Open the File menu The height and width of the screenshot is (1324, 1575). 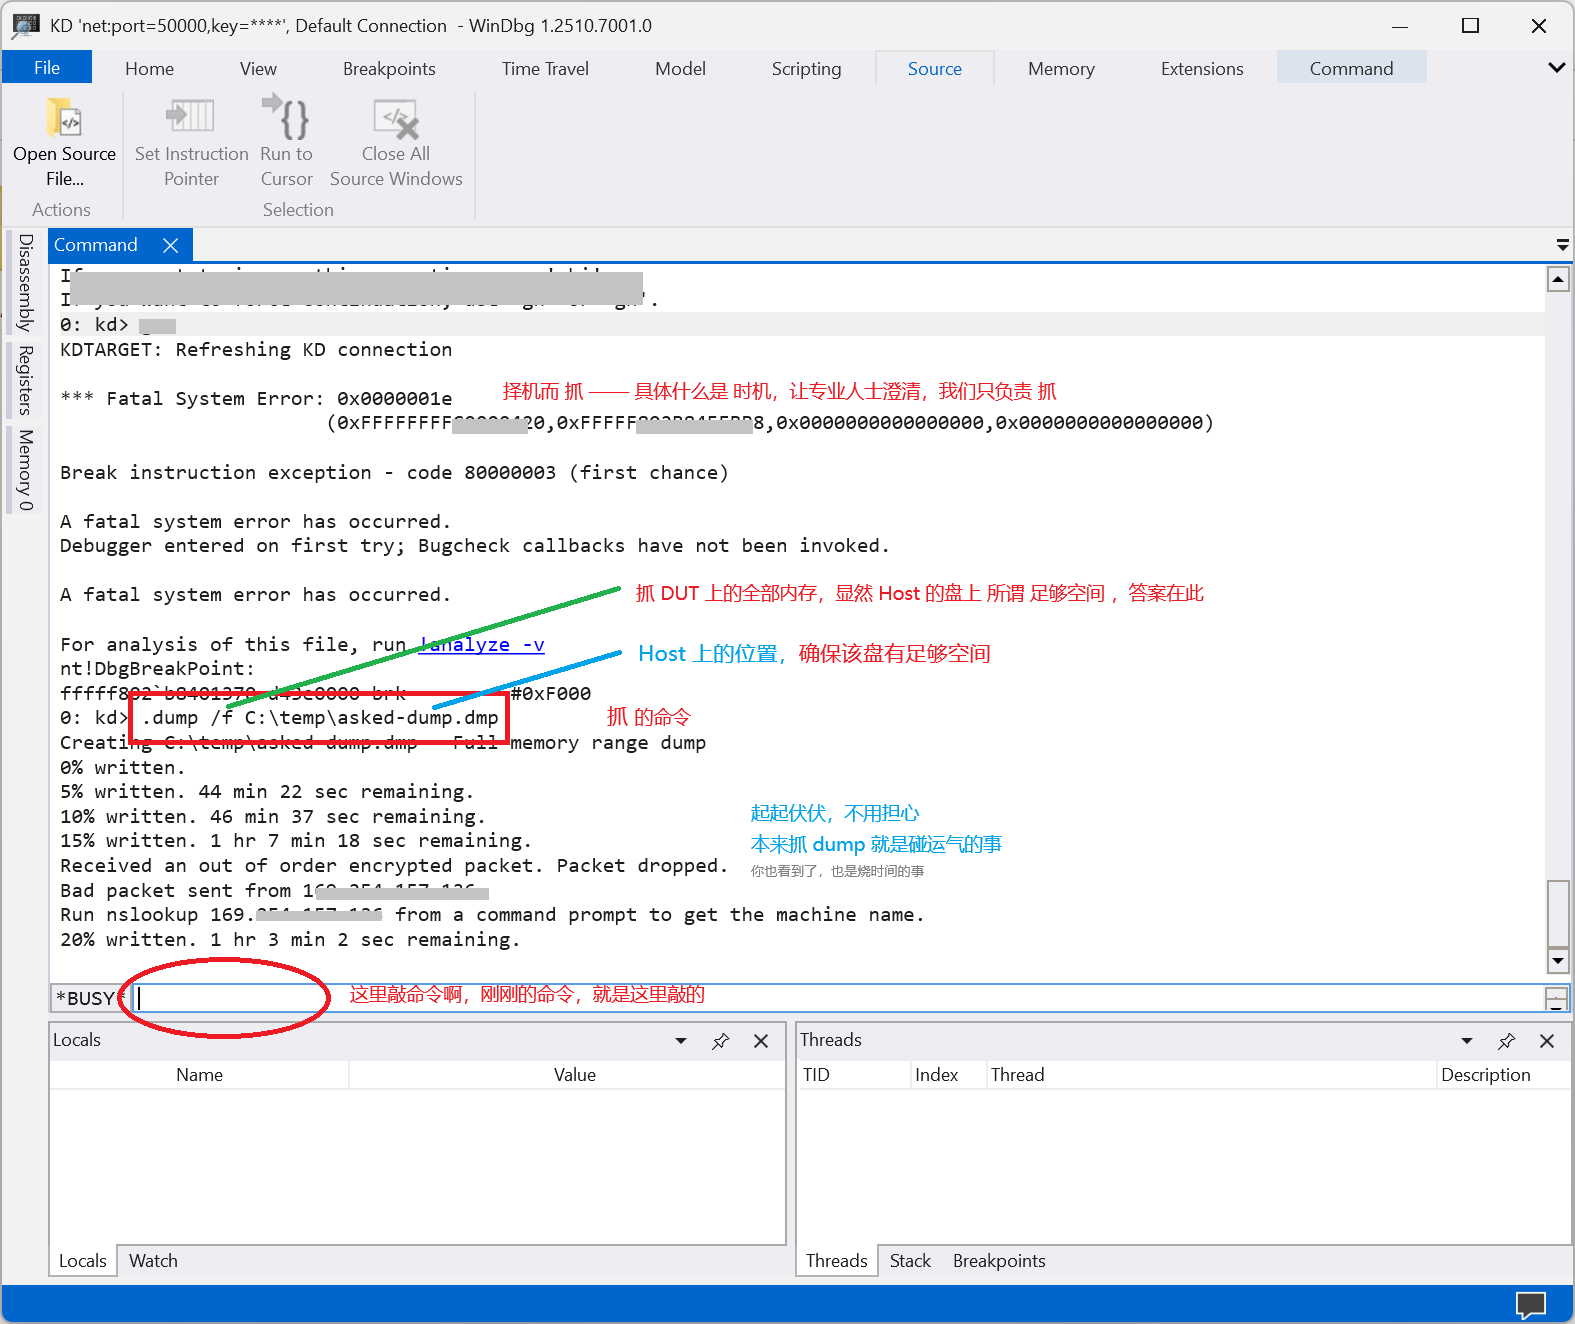pyautogui.click(x=47, y=68)
